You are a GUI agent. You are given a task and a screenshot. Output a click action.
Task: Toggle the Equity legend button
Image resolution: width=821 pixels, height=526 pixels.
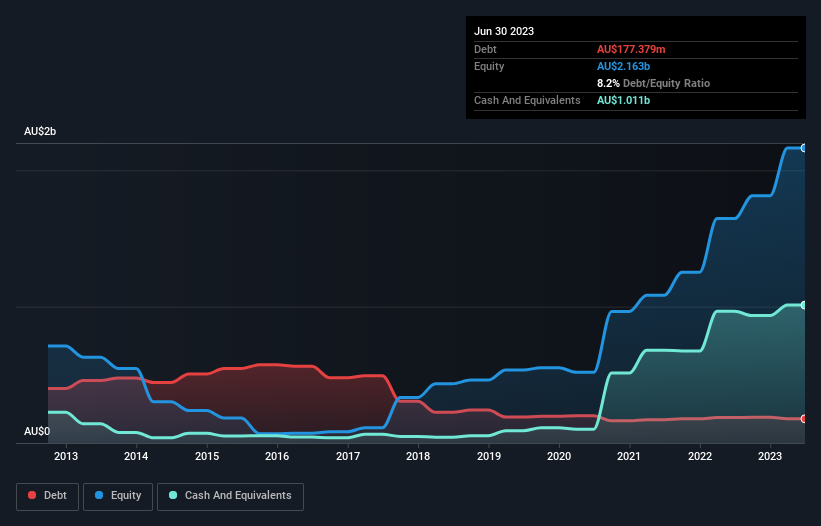click(x=118, y=496)
